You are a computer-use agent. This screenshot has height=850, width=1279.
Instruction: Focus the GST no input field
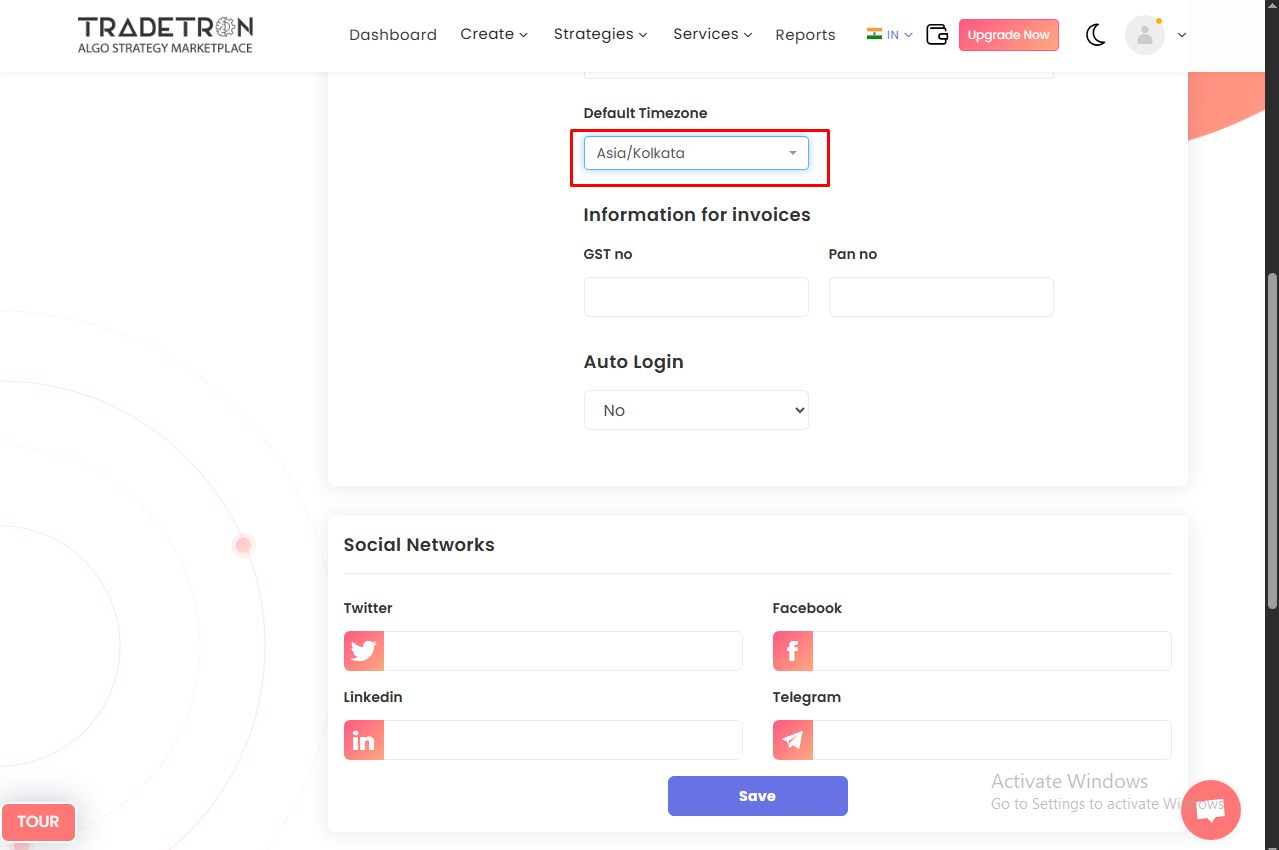696,297
